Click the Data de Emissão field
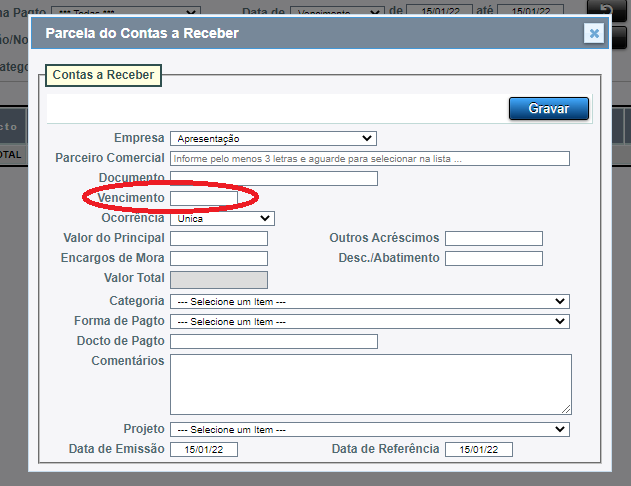The width and height of the screenshot is (631, 486). 204,450
